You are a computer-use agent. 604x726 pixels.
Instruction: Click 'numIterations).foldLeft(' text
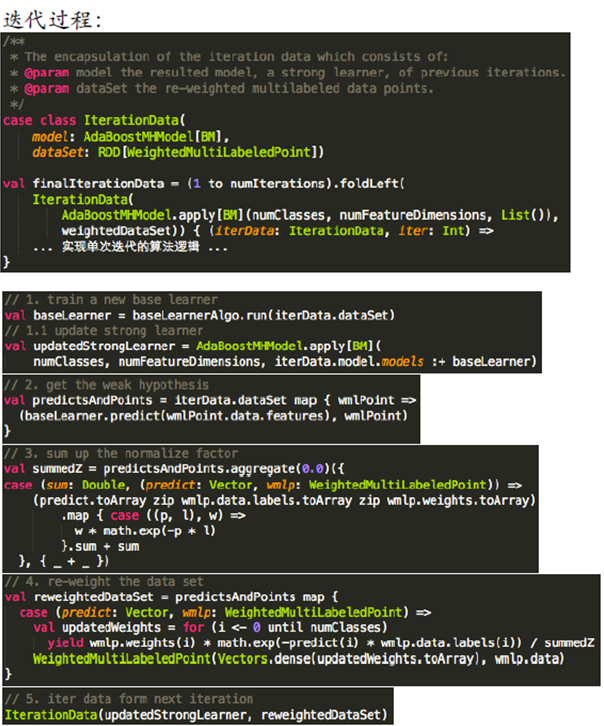point(317,184)
